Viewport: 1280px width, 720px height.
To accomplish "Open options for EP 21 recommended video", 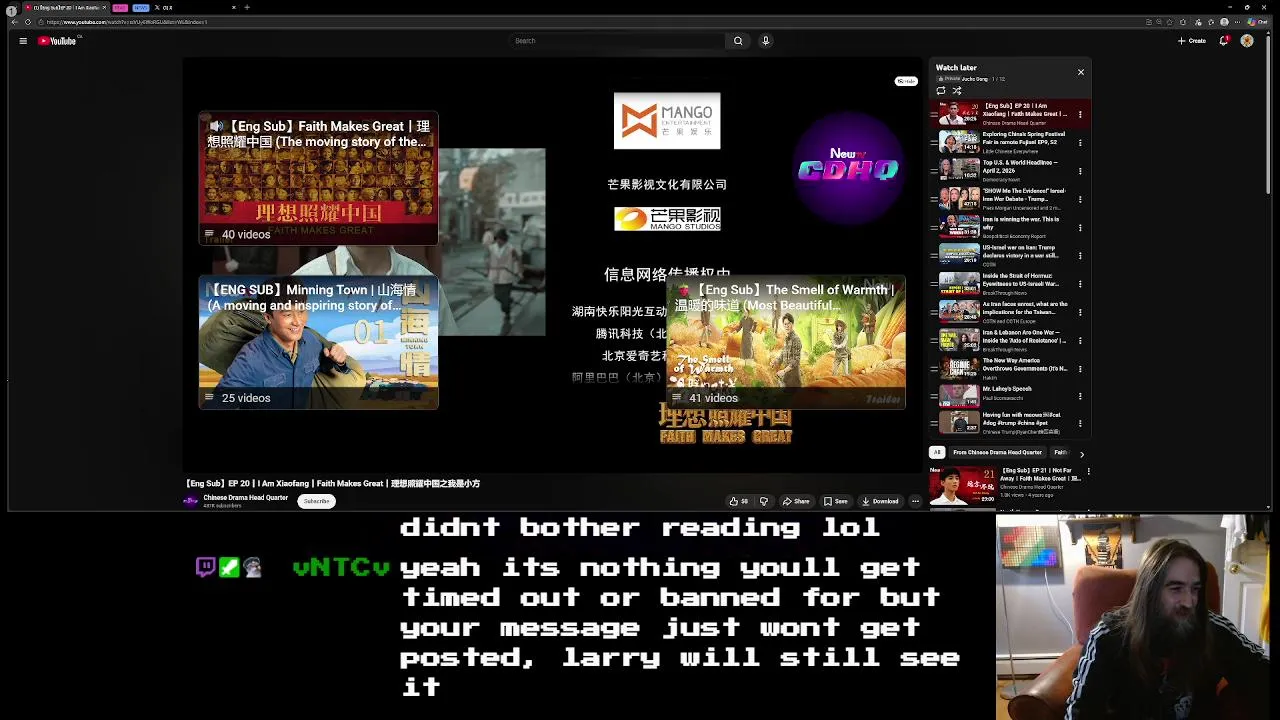I will [1088, 471].
